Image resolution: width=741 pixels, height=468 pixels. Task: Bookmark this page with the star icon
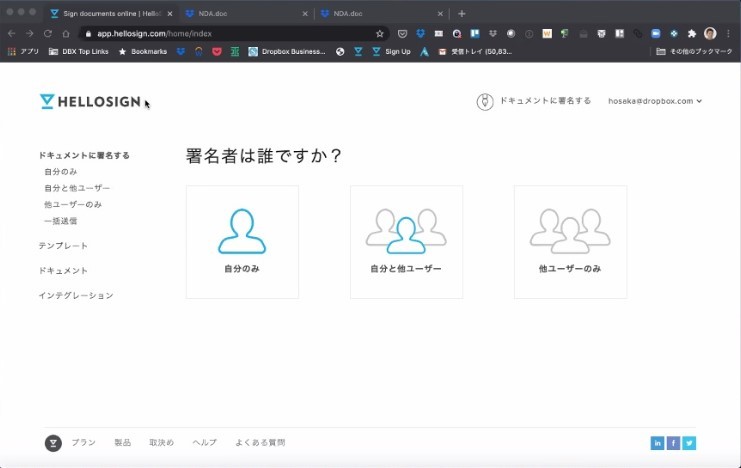[x=380, y=33]
